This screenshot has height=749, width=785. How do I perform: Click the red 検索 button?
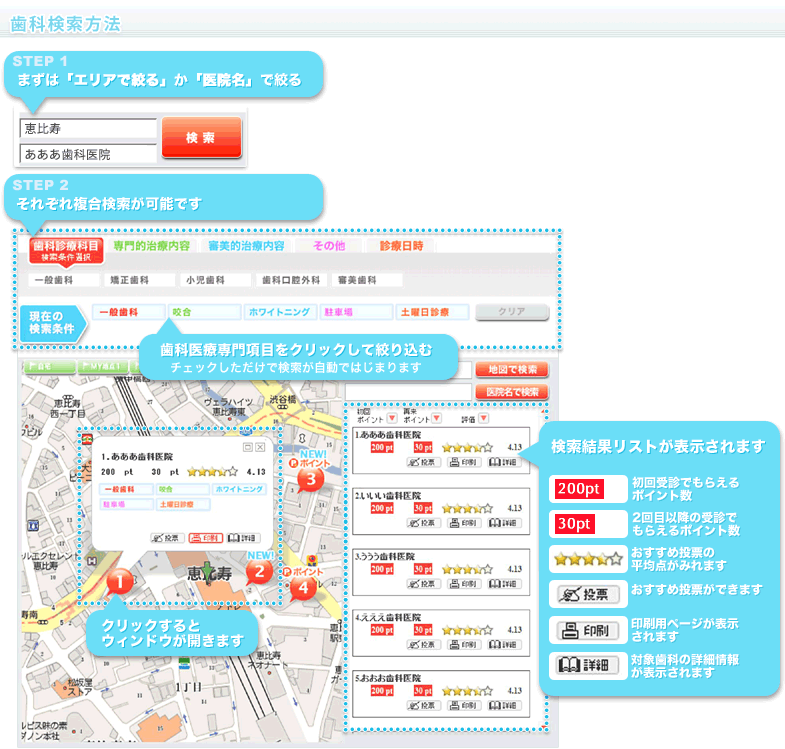coord(201,137)
